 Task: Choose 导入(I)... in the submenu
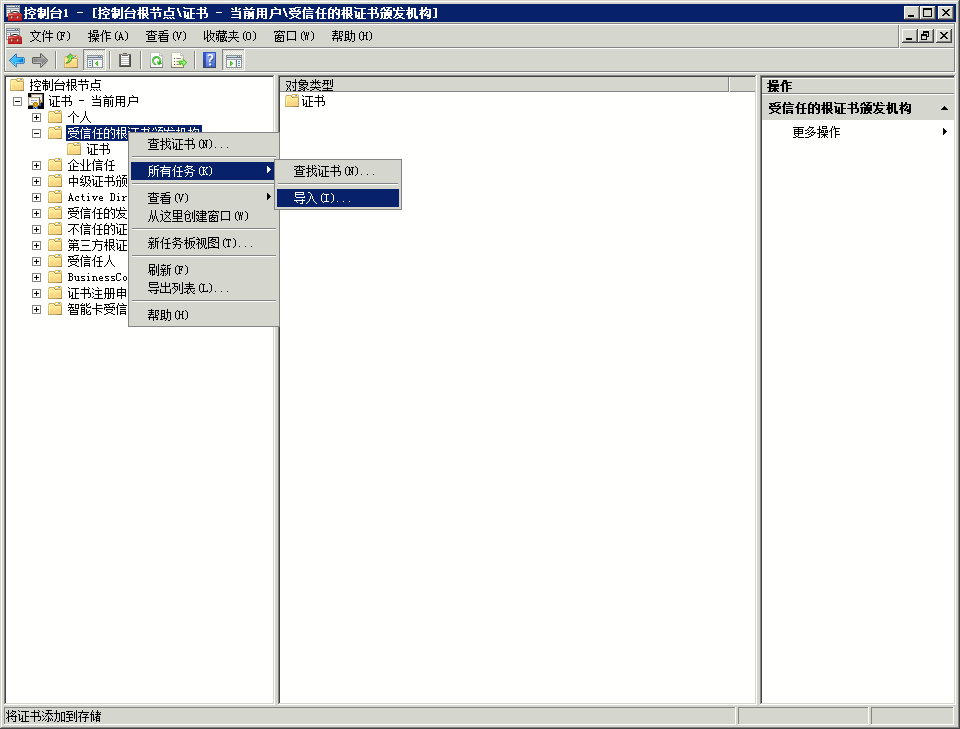338,198
